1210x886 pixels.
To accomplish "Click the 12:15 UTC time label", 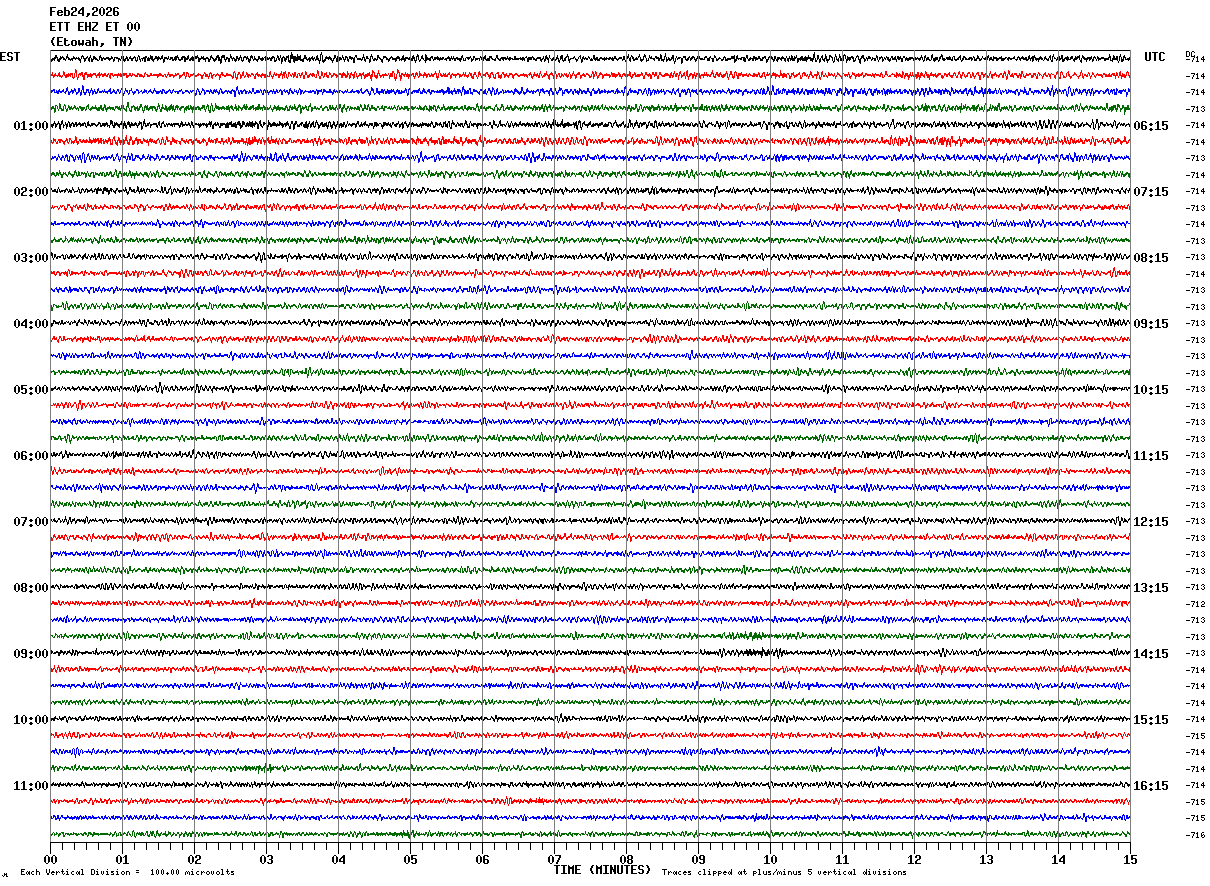I will click(1151, 522).
